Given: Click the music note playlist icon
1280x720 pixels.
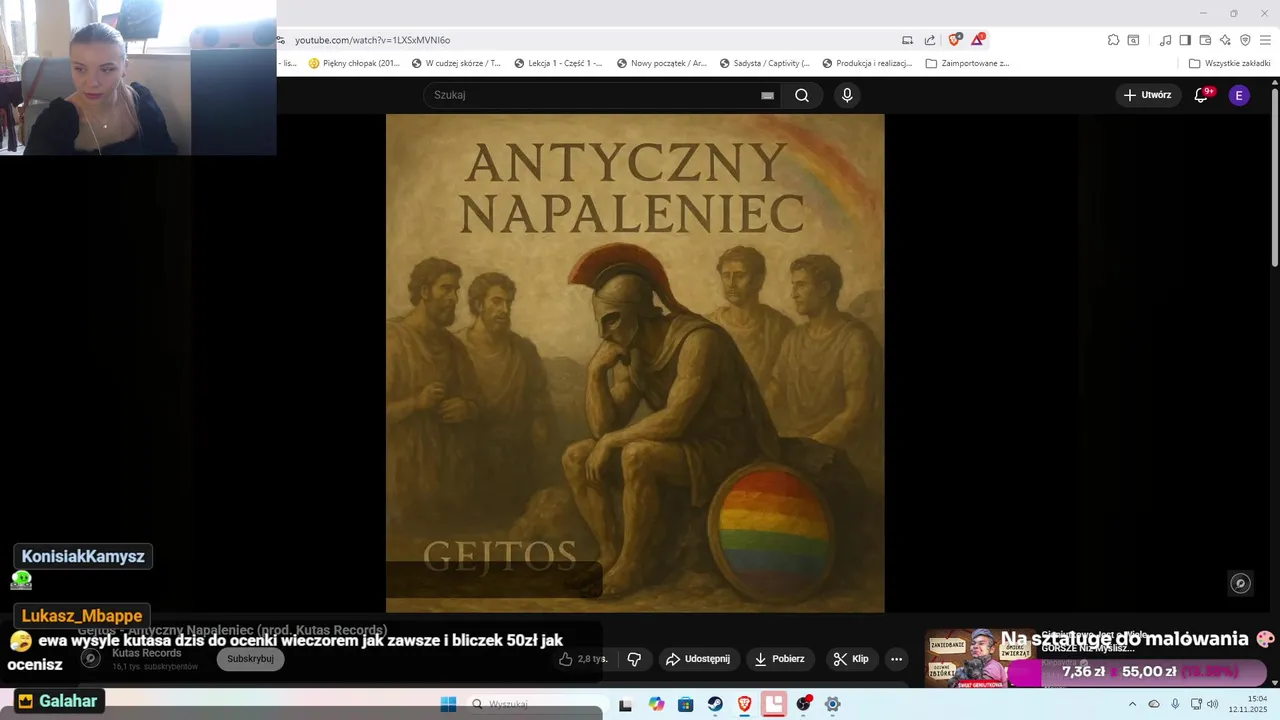Looking at the screenshot, I should pos(1165,40).
